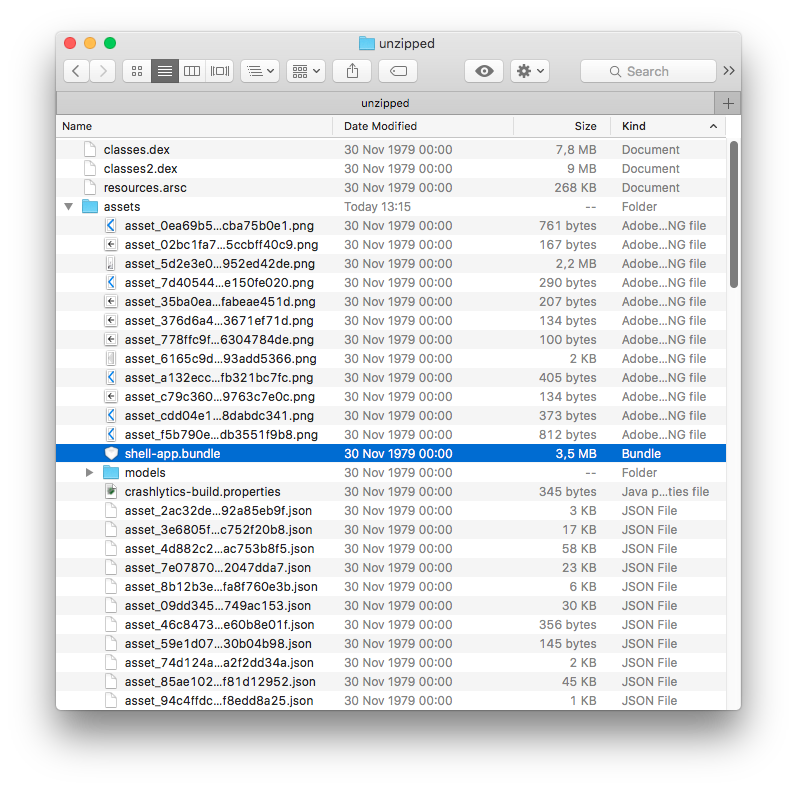Image resolution: width=797 pixels, height=790 pixels.
Task: Click the assets folder icon
Action: tap(90, 206)
